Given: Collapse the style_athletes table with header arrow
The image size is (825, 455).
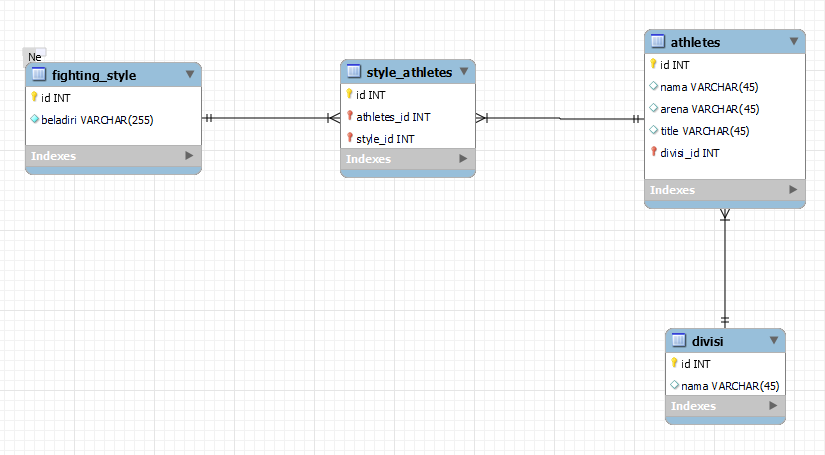Looking at the screenshot, I should coord(464,72).
